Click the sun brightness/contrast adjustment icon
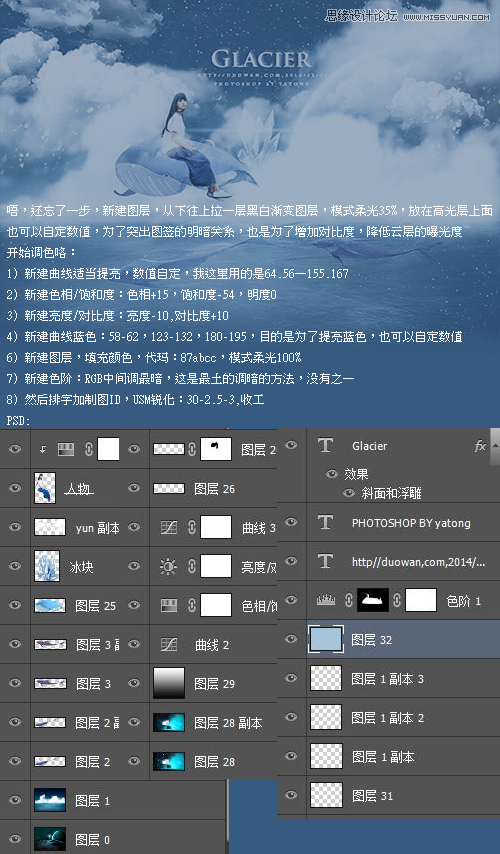 168,566
